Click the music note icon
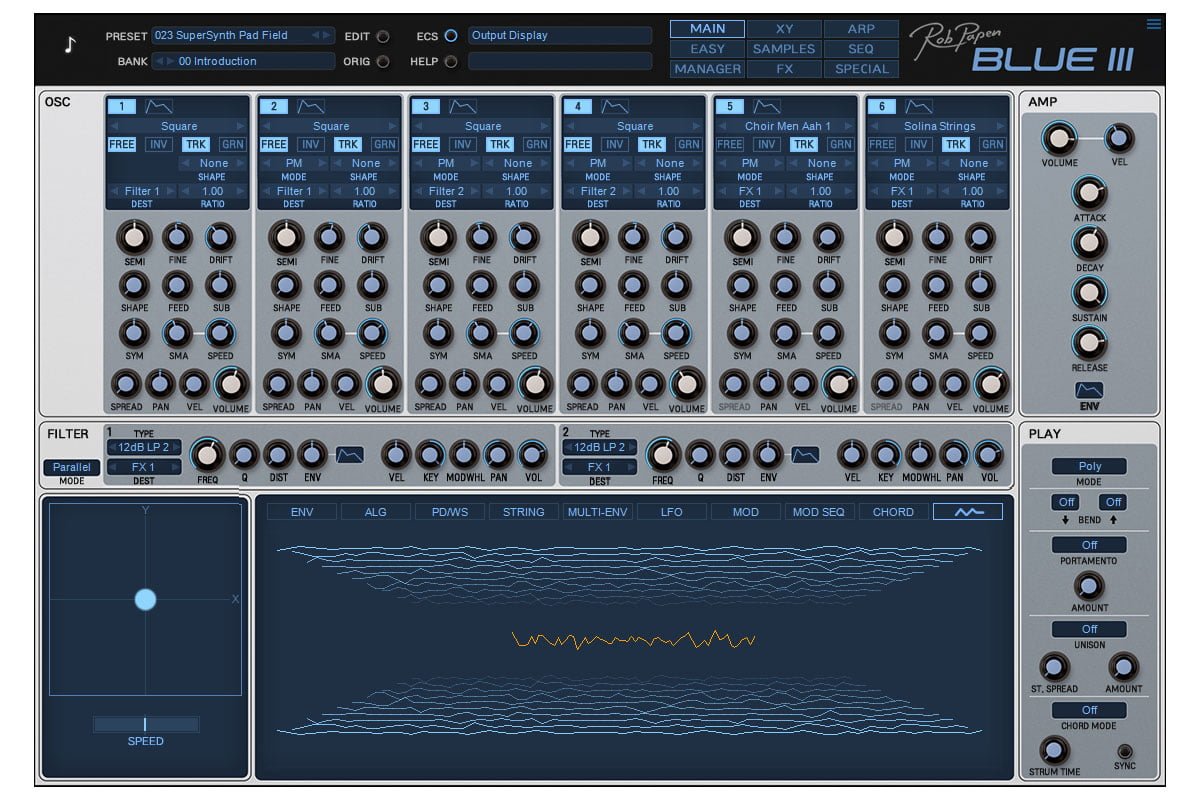1200x800 pixels. pos(70,45)
